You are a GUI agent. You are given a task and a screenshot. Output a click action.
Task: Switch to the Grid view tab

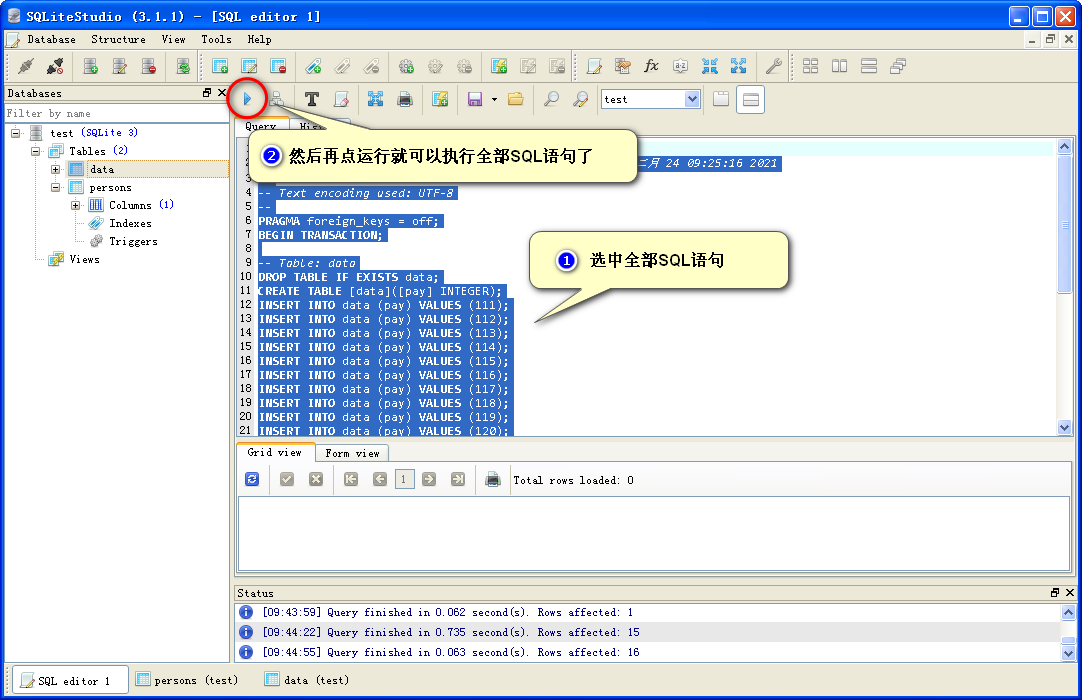pyautogui.click(x=275, y=452)
